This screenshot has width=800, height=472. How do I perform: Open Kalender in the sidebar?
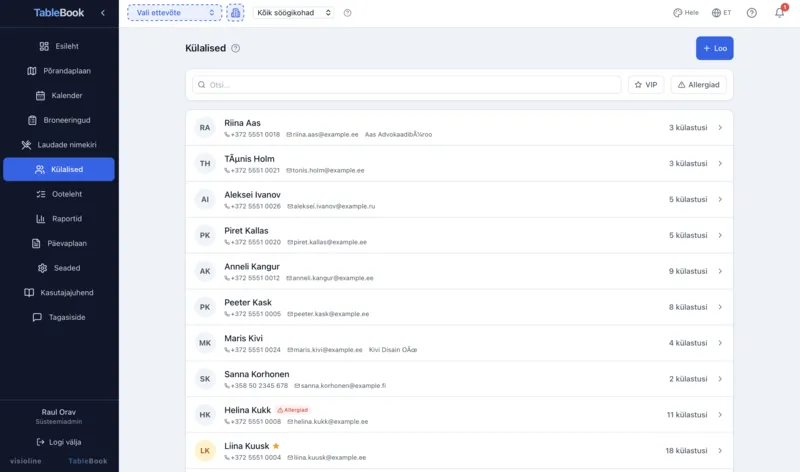pyautogui.click(x=59, y=96)
